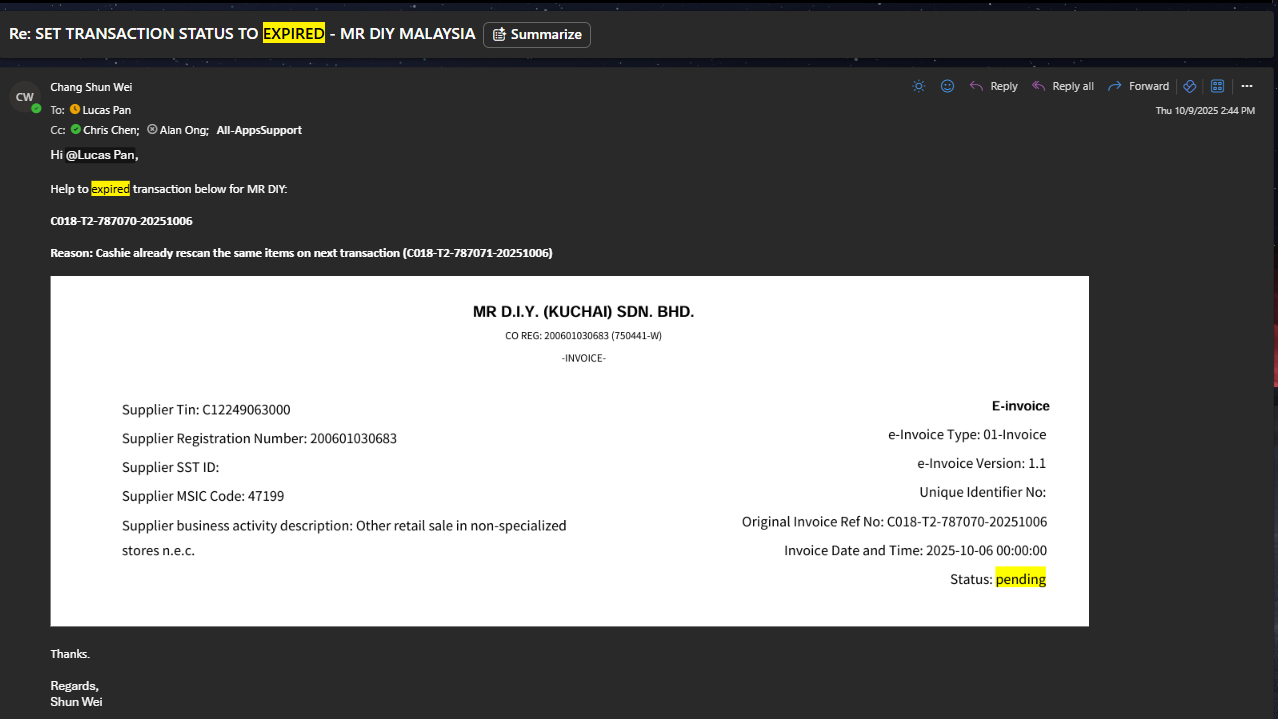
Task: Click the embedded MR D.I.Y. invoice image
Action: pos(569,451)
